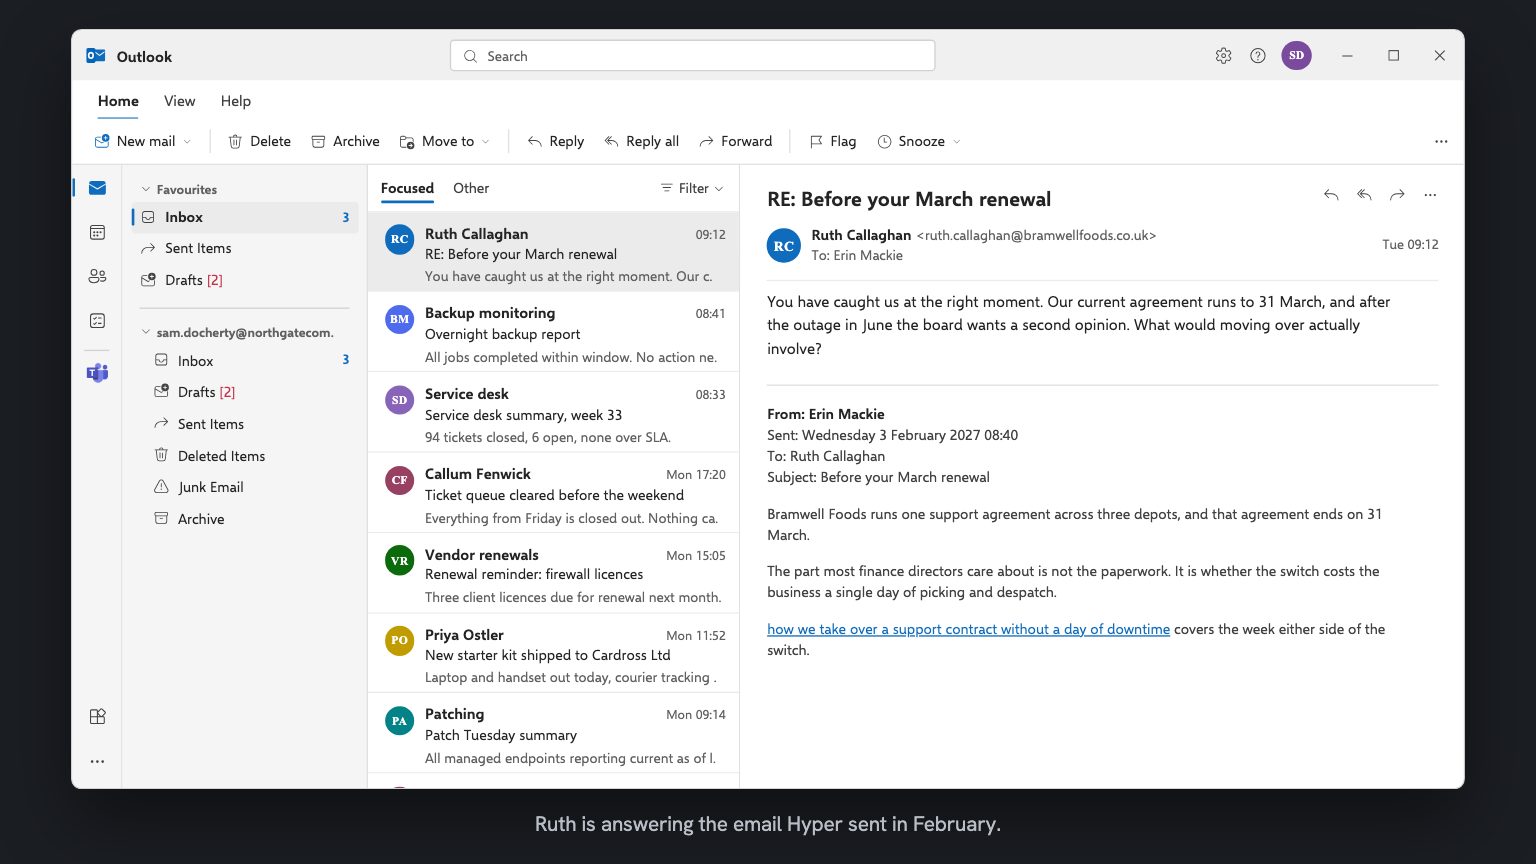Select the Other inbox tab
Viewport: 1536px width, 864px height.
click(x=471, y=188)
